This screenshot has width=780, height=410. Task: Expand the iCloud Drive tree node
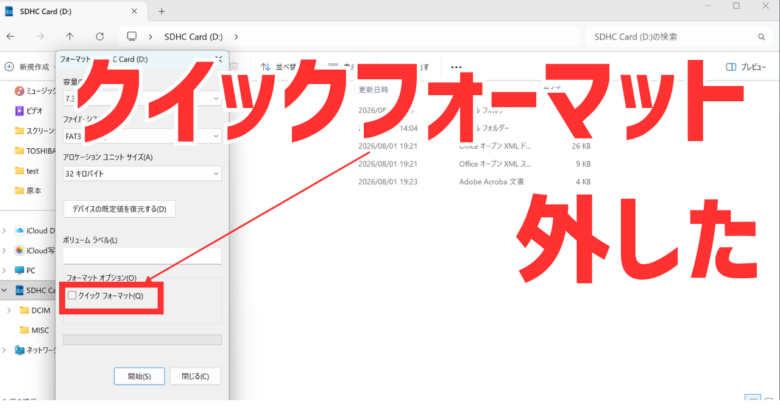4,230
